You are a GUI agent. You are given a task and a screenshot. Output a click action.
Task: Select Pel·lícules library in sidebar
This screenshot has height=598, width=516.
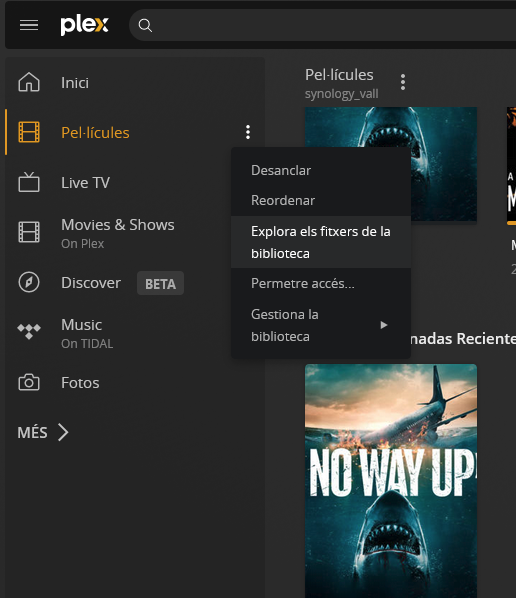click(95, 133)
